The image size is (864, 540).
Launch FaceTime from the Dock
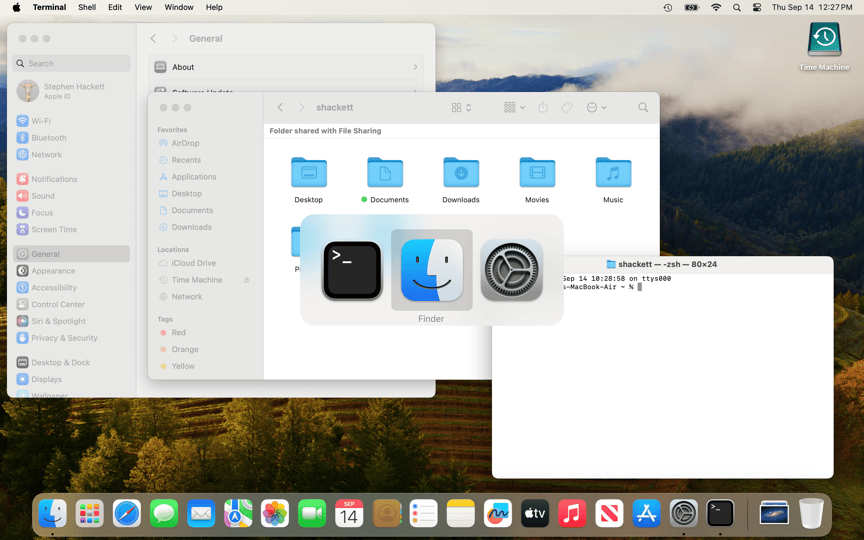(312, 514)
